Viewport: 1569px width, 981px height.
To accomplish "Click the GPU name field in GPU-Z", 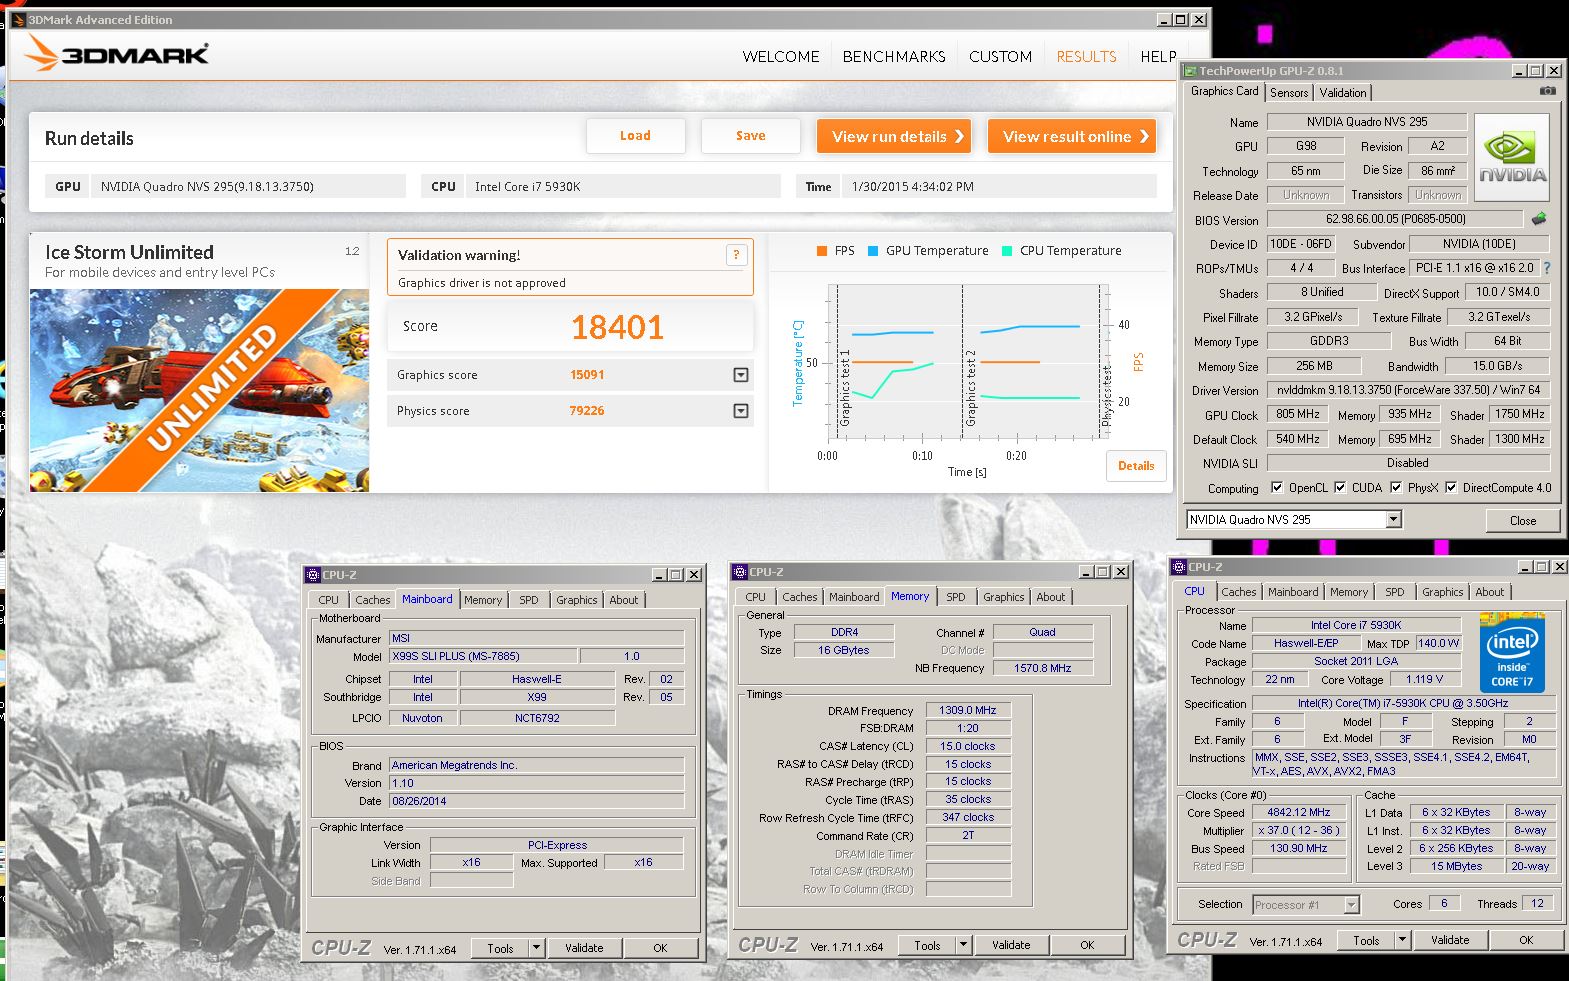I will point(1367,122).
